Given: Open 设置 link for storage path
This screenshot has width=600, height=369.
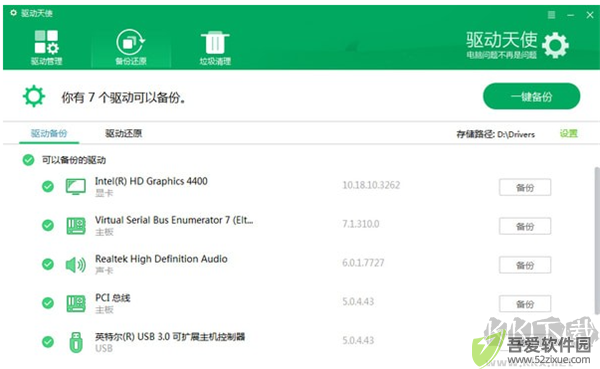Looking at the screenshot, I should tap(569, 133).
